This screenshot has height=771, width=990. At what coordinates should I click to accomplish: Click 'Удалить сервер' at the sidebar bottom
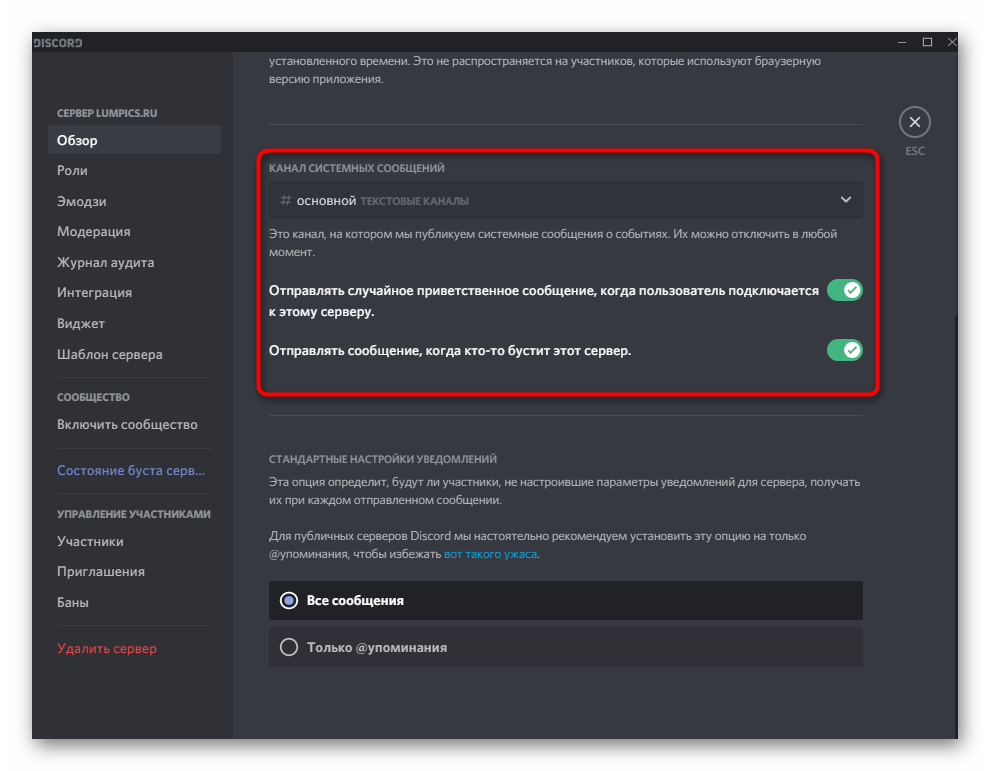(x=106, y=648)
